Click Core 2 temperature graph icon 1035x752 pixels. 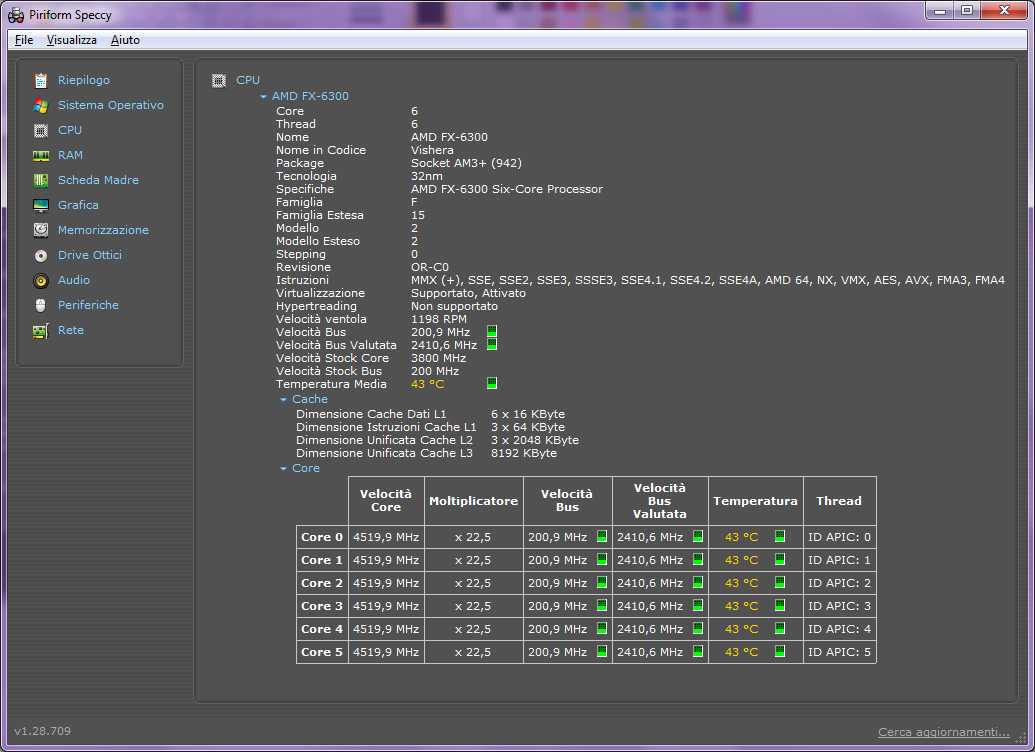pos(780,582)
